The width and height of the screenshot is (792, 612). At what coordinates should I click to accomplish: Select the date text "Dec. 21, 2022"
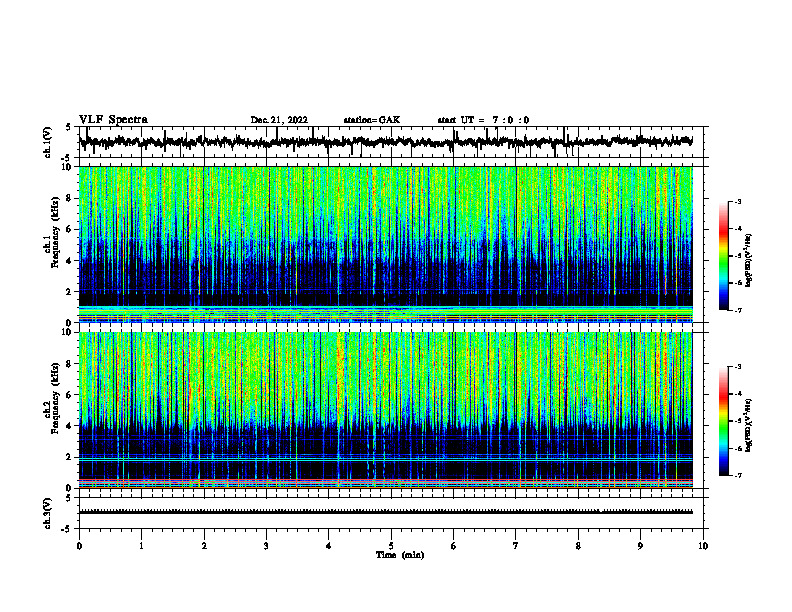click(x=279, y=120)
